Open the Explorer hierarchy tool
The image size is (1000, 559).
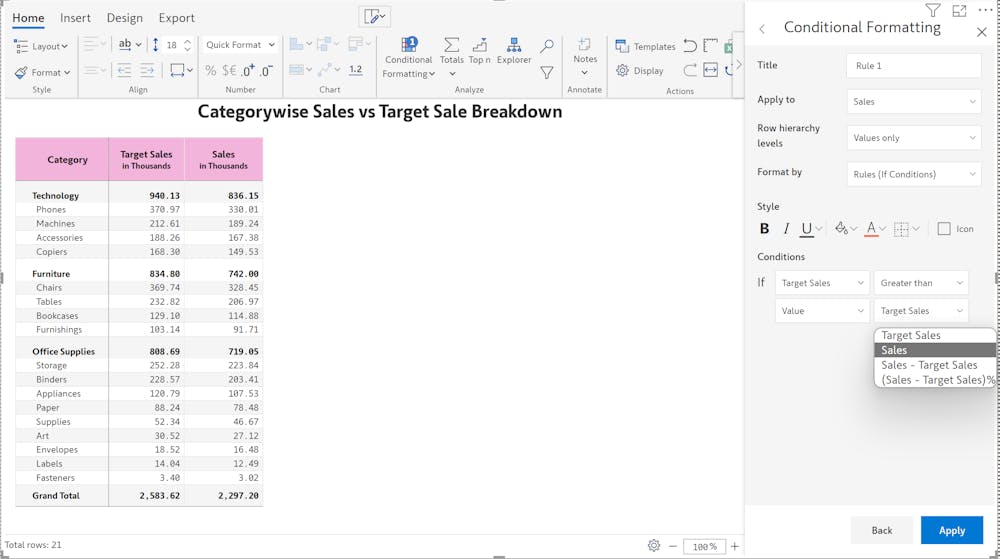point(513,45)
